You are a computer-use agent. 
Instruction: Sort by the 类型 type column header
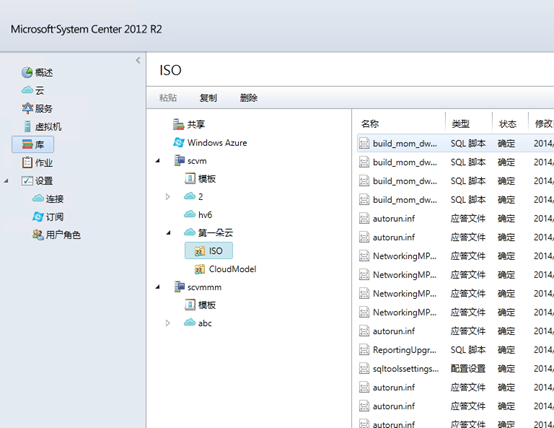pyautogui.click(x=461, y=124)
